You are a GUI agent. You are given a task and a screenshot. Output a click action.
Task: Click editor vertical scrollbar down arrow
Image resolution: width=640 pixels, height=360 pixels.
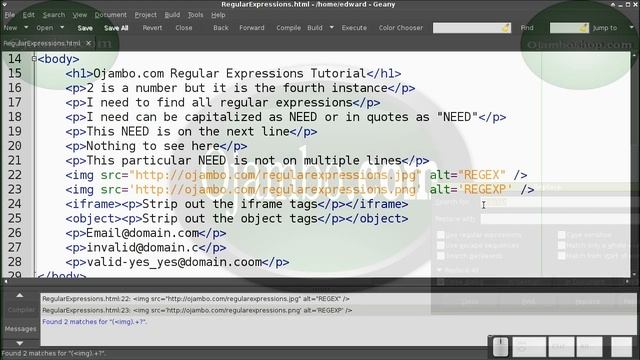pyautogui.click(x=634, y=275)
